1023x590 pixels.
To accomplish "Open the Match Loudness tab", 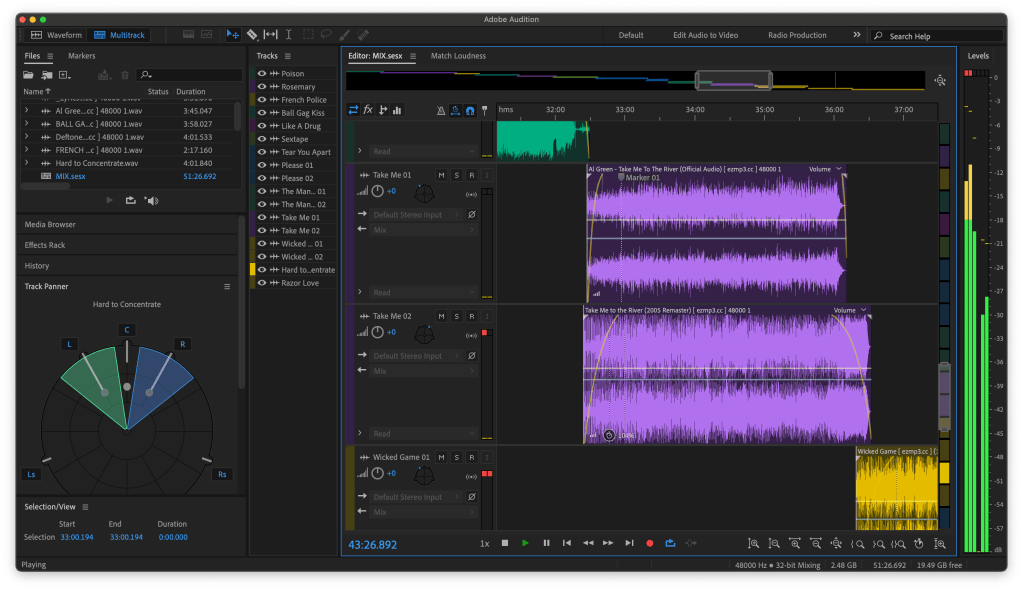I will (x=458, y=56).
